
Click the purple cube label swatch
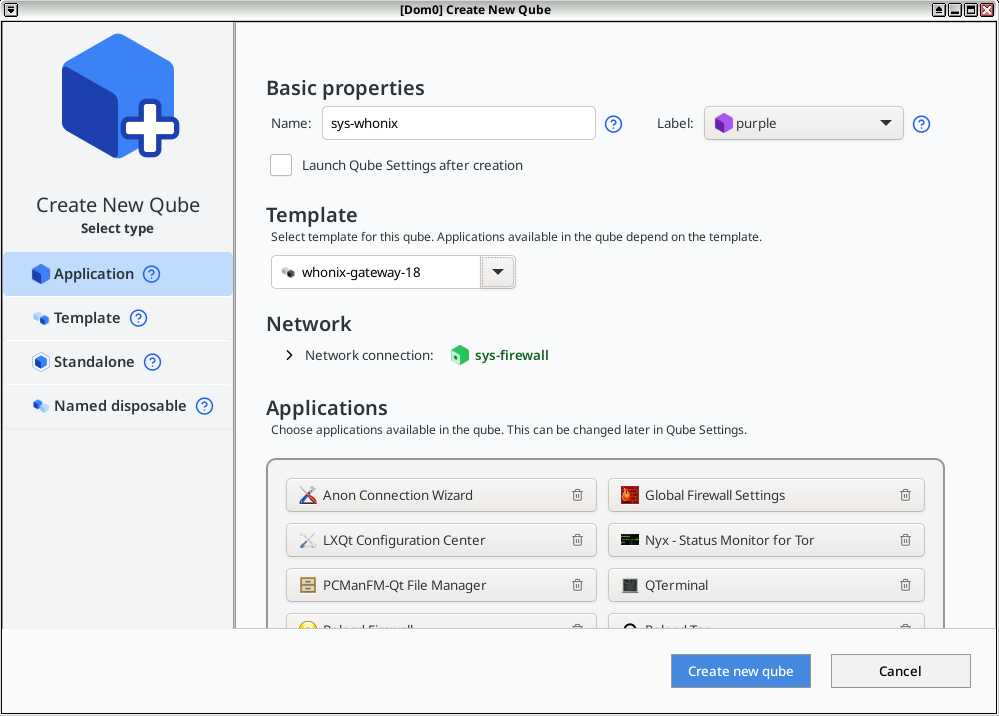(724, 124)
